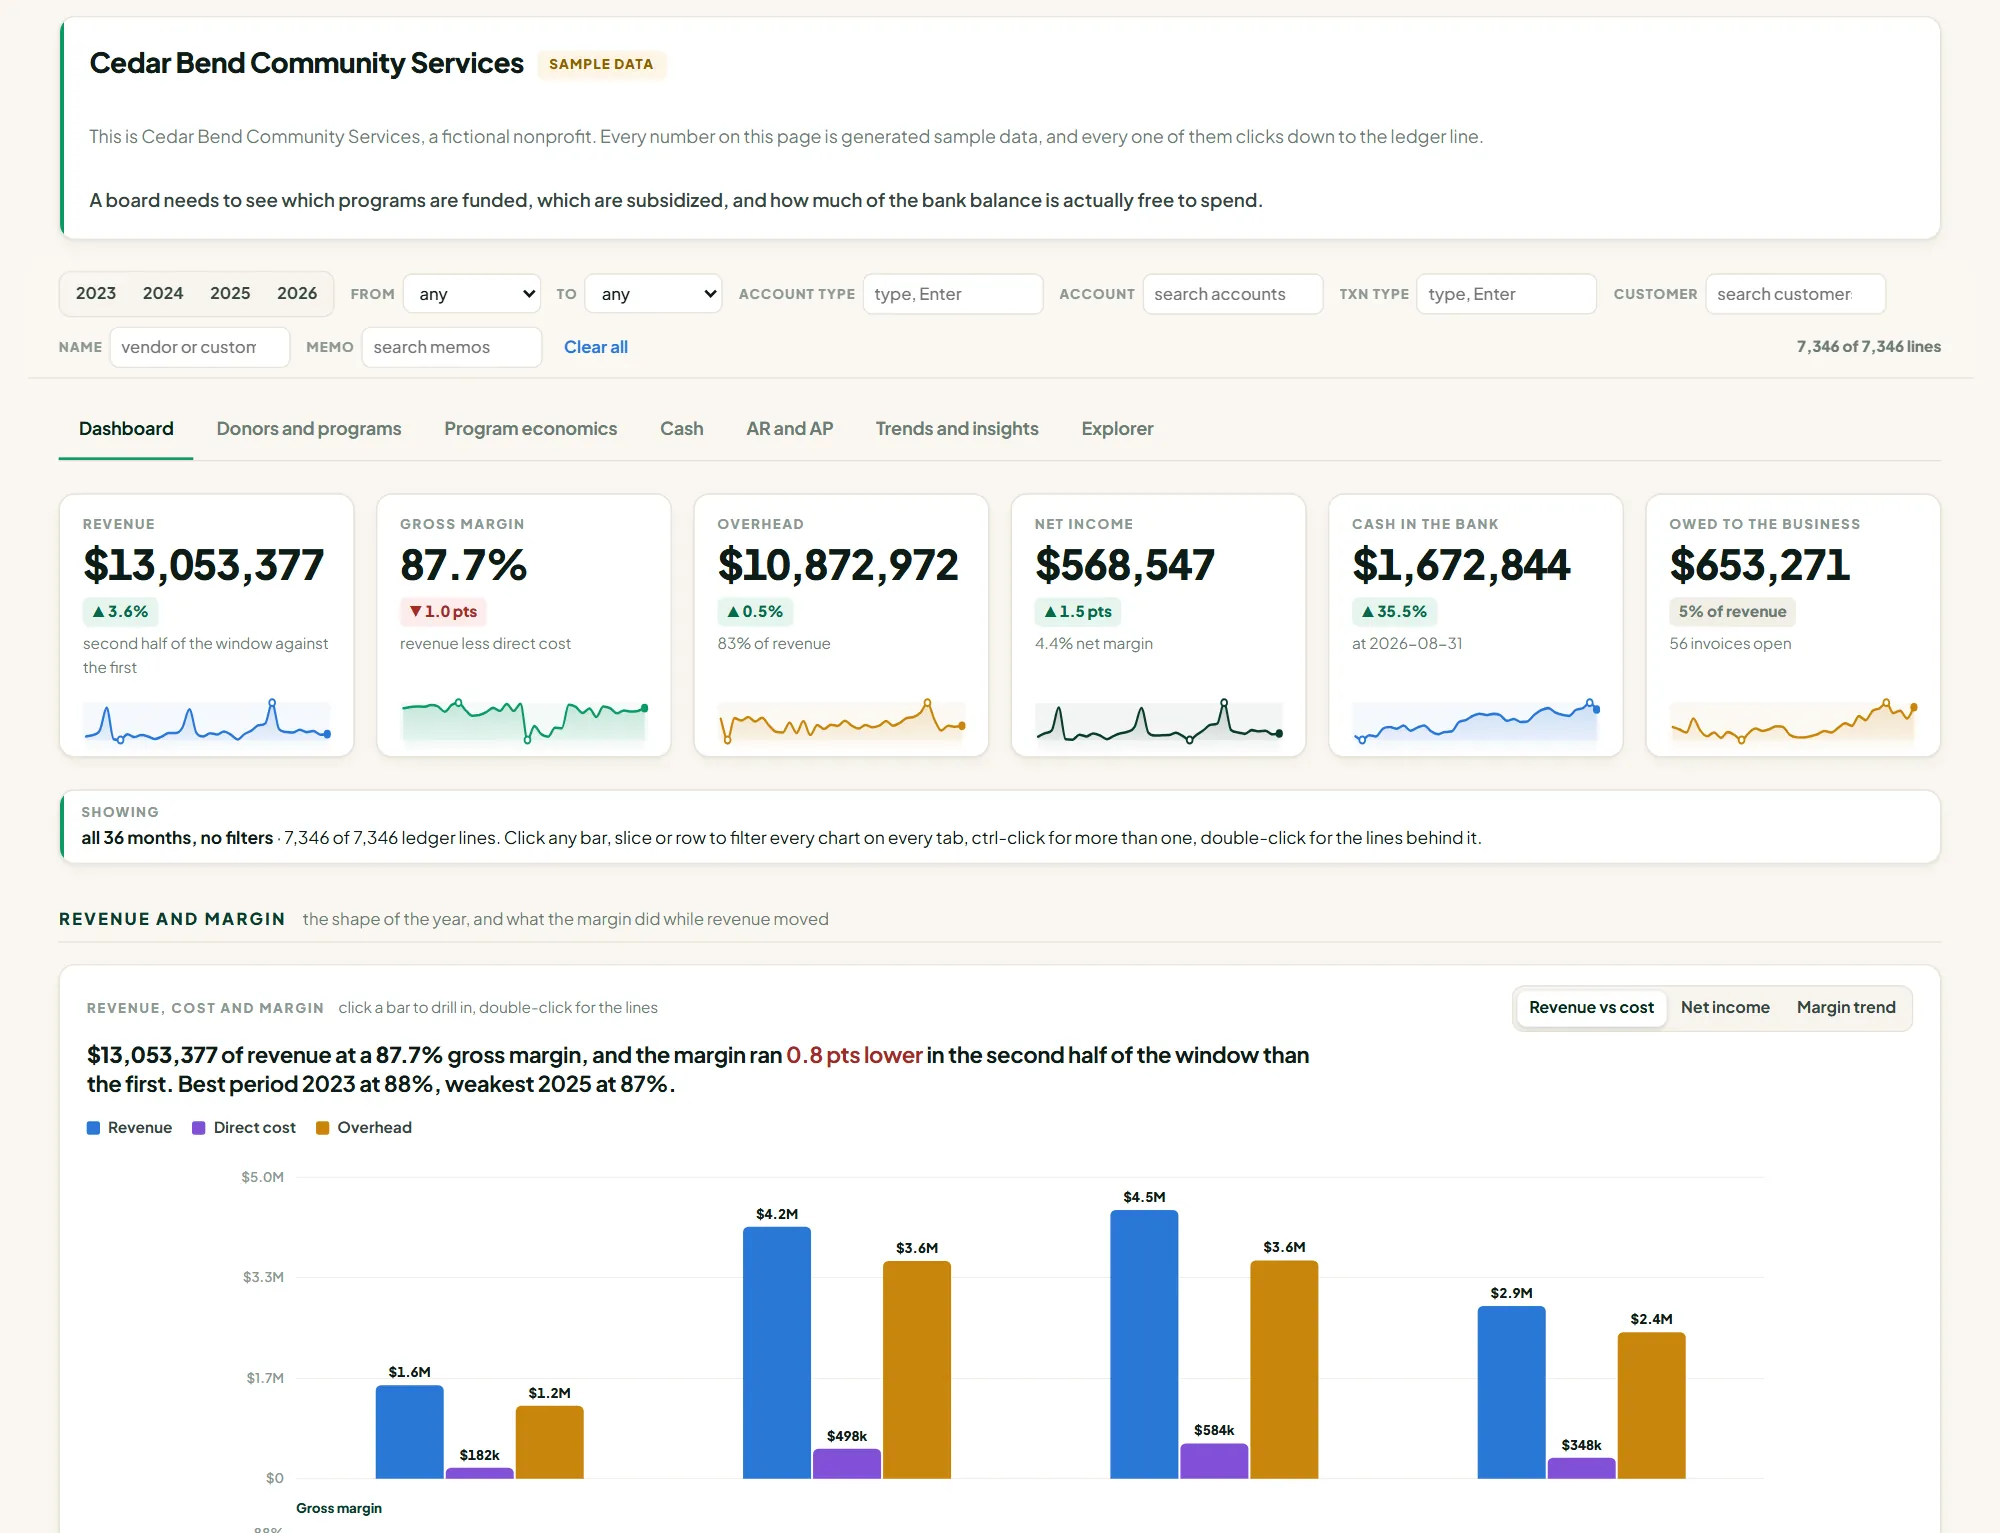Click the Overhead $10,872,972 figure
The image size is (2000, 1533).
tap(838, 565)
